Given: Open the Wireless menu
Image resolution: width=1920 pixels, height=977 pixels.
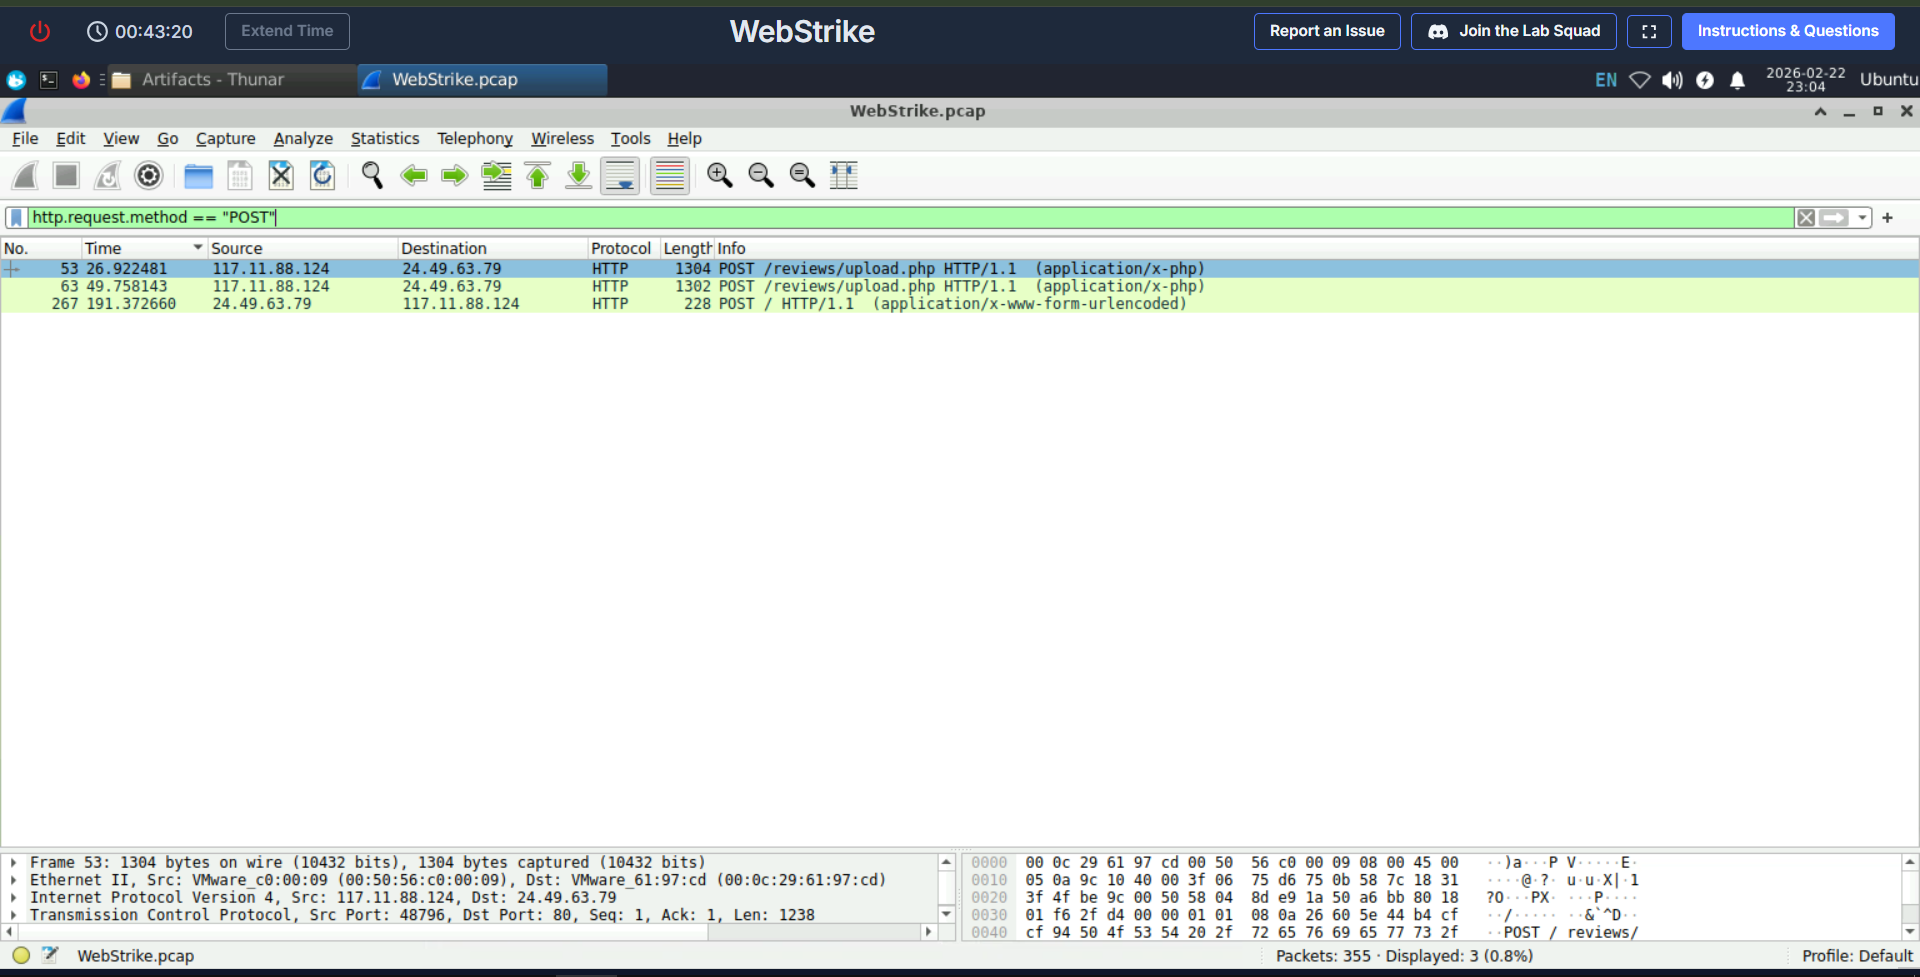Looking at the screenshot, I should click(x=562, y=138).
